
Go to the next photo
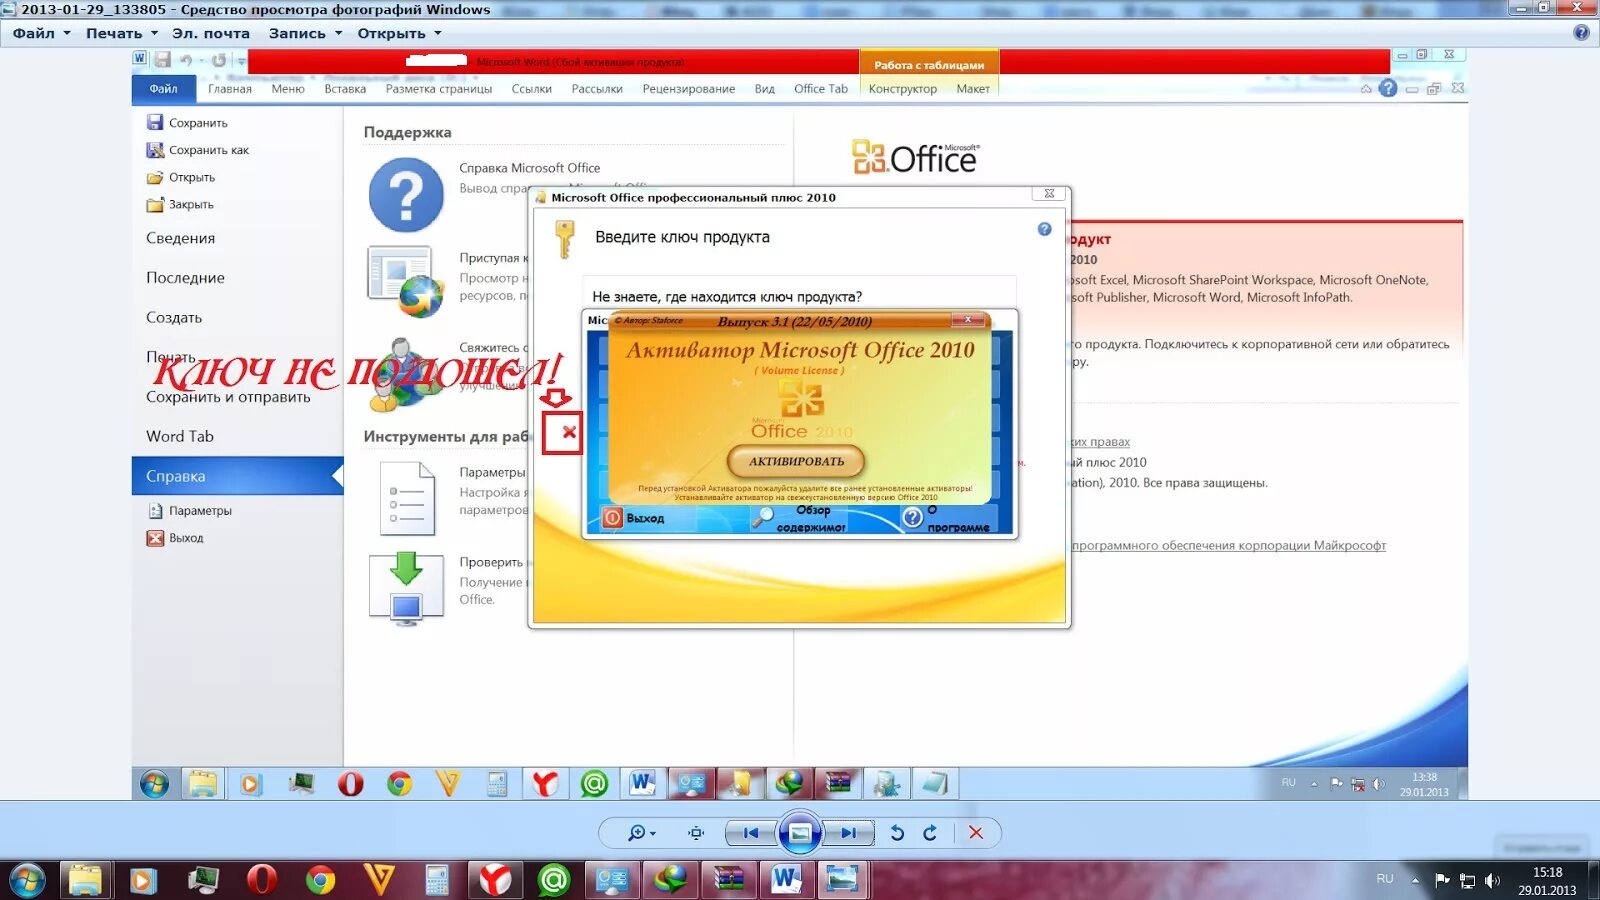coord(848,833)
